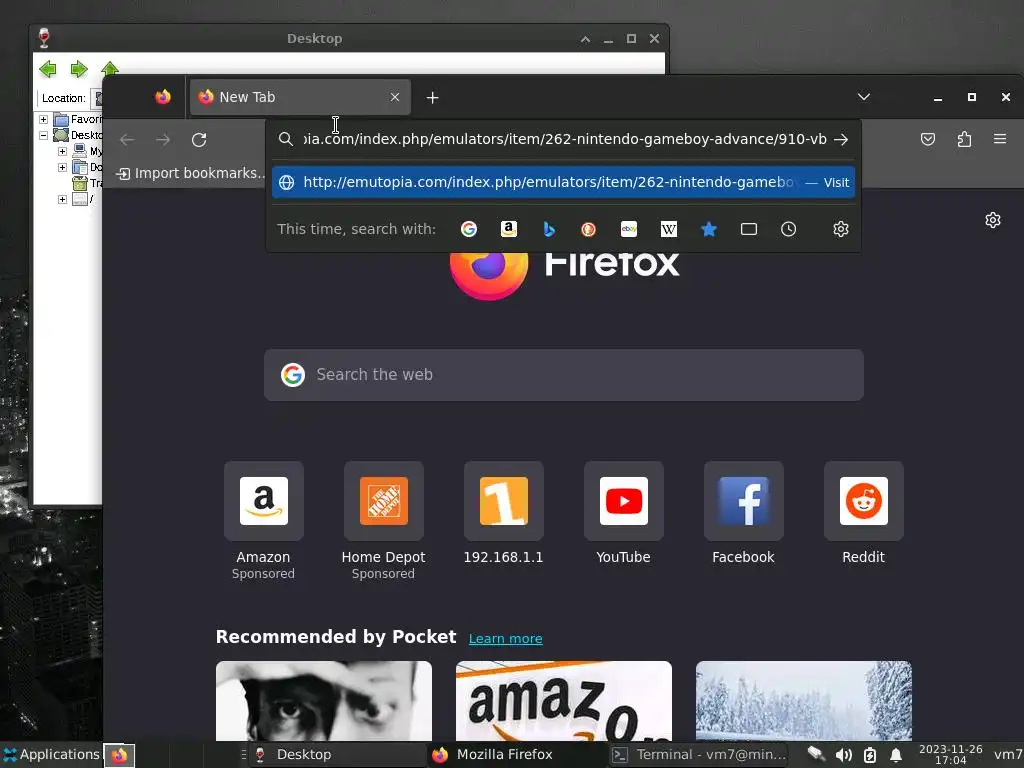Open Pocket story with Amazon logo image
Viewport: 1024px width, 768px height.
[x=564, y=701]
